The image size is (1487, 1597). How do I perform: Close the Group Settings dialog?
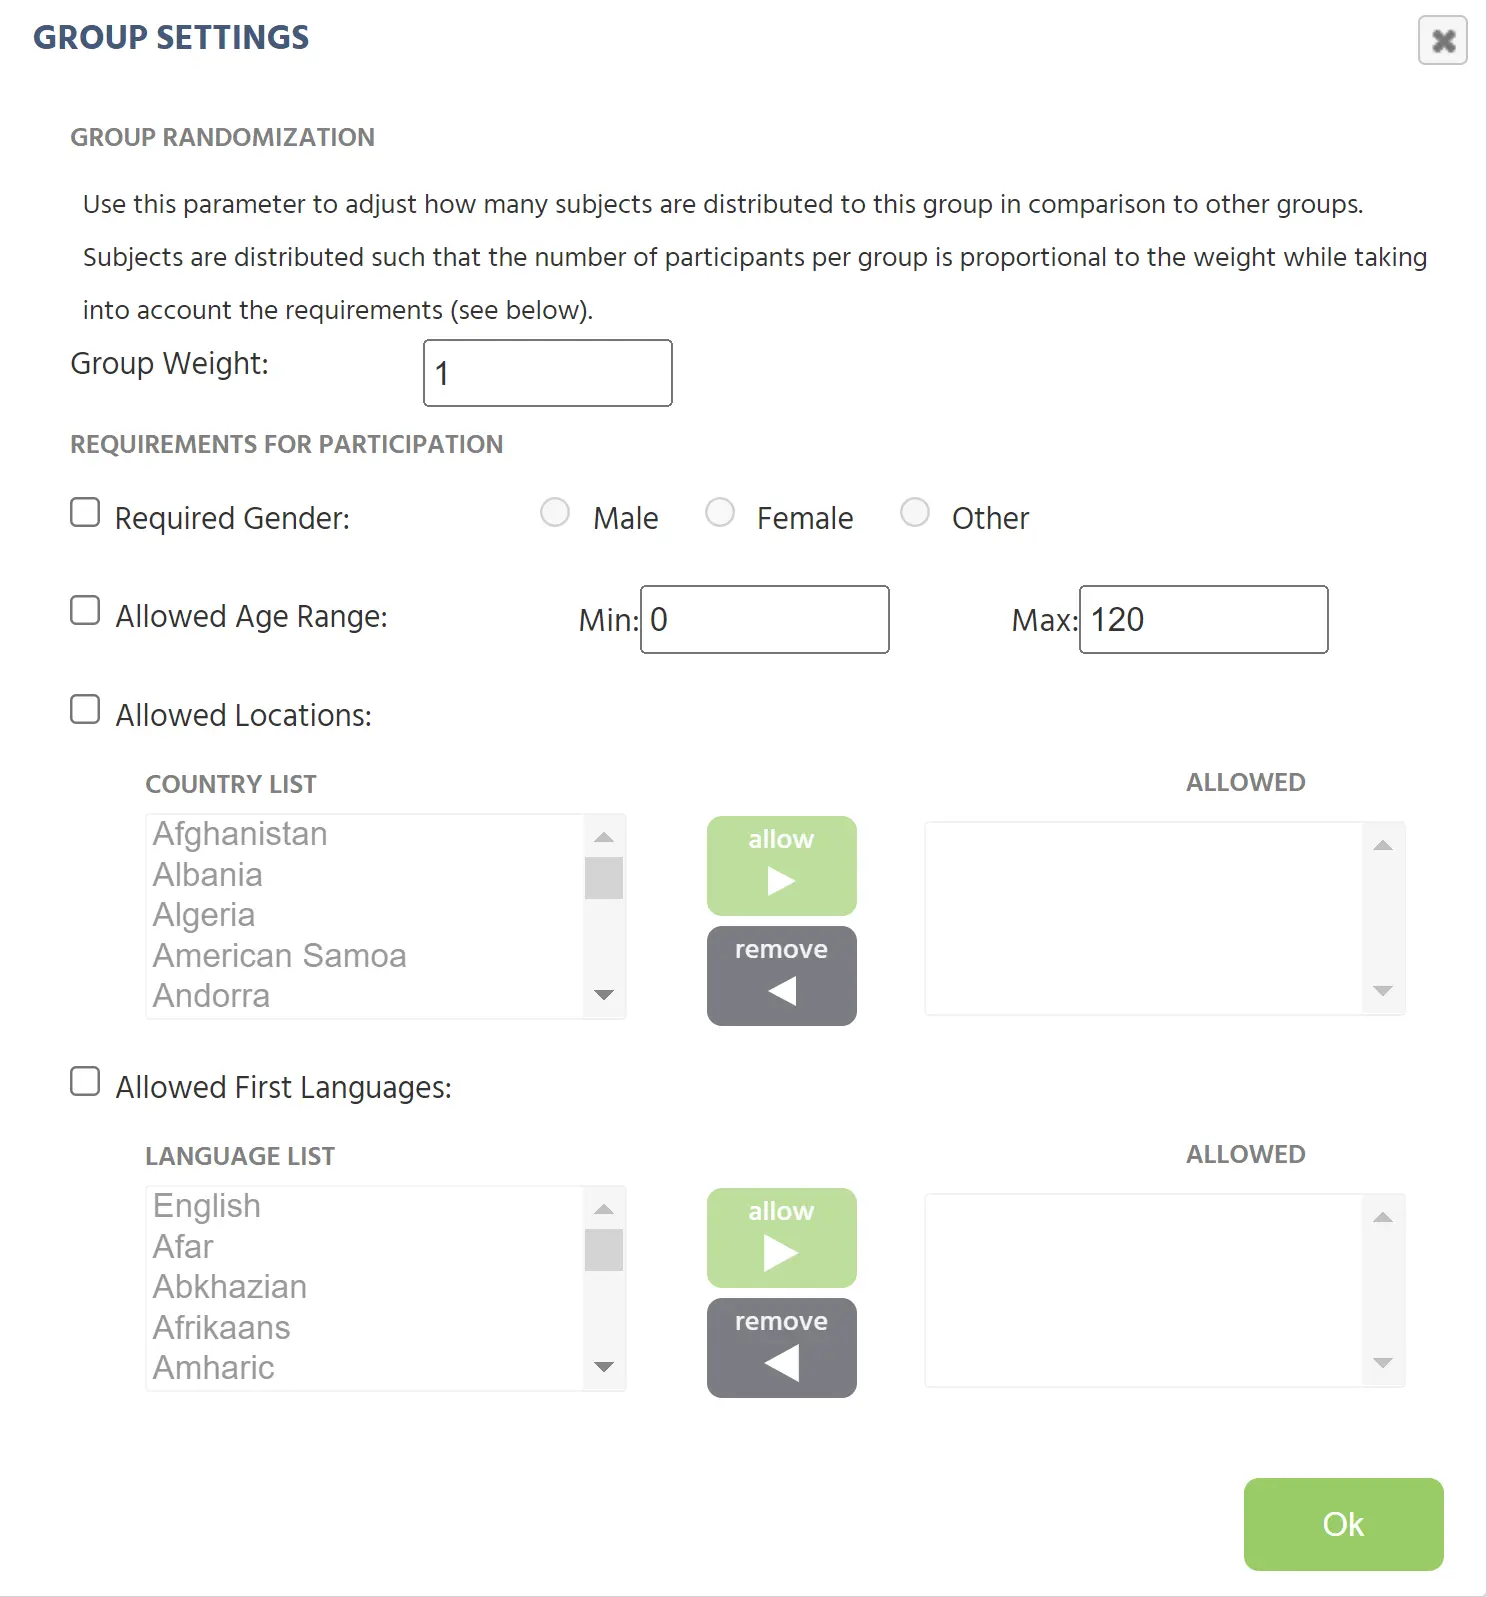click(1442, 41)
